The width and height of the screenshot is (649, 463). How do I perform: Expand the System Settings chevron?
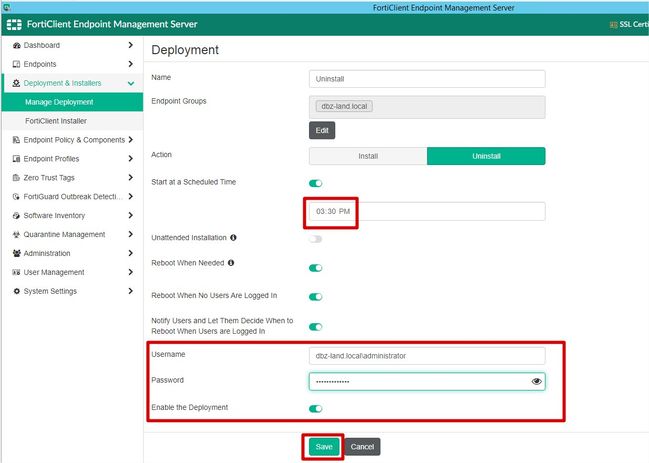tap(131, 291)
